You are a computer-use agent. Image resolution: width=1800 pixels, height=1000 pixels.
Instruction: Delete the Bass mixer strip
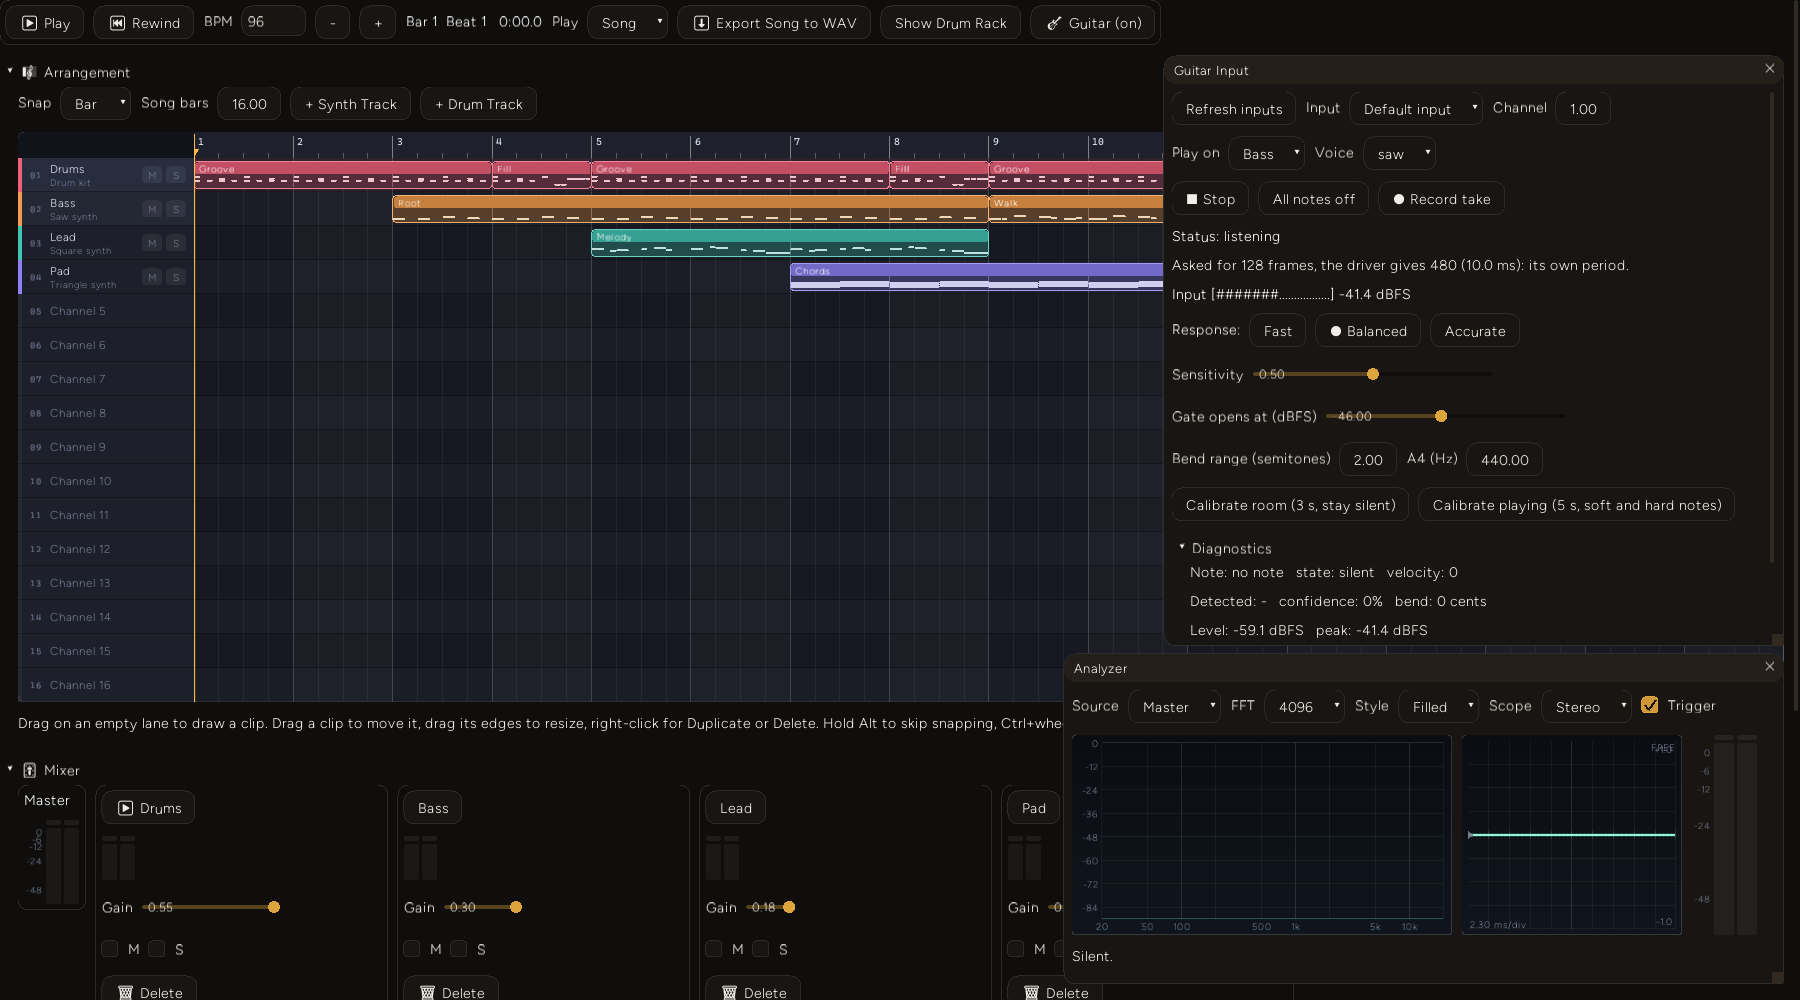(x=451, y=988)
